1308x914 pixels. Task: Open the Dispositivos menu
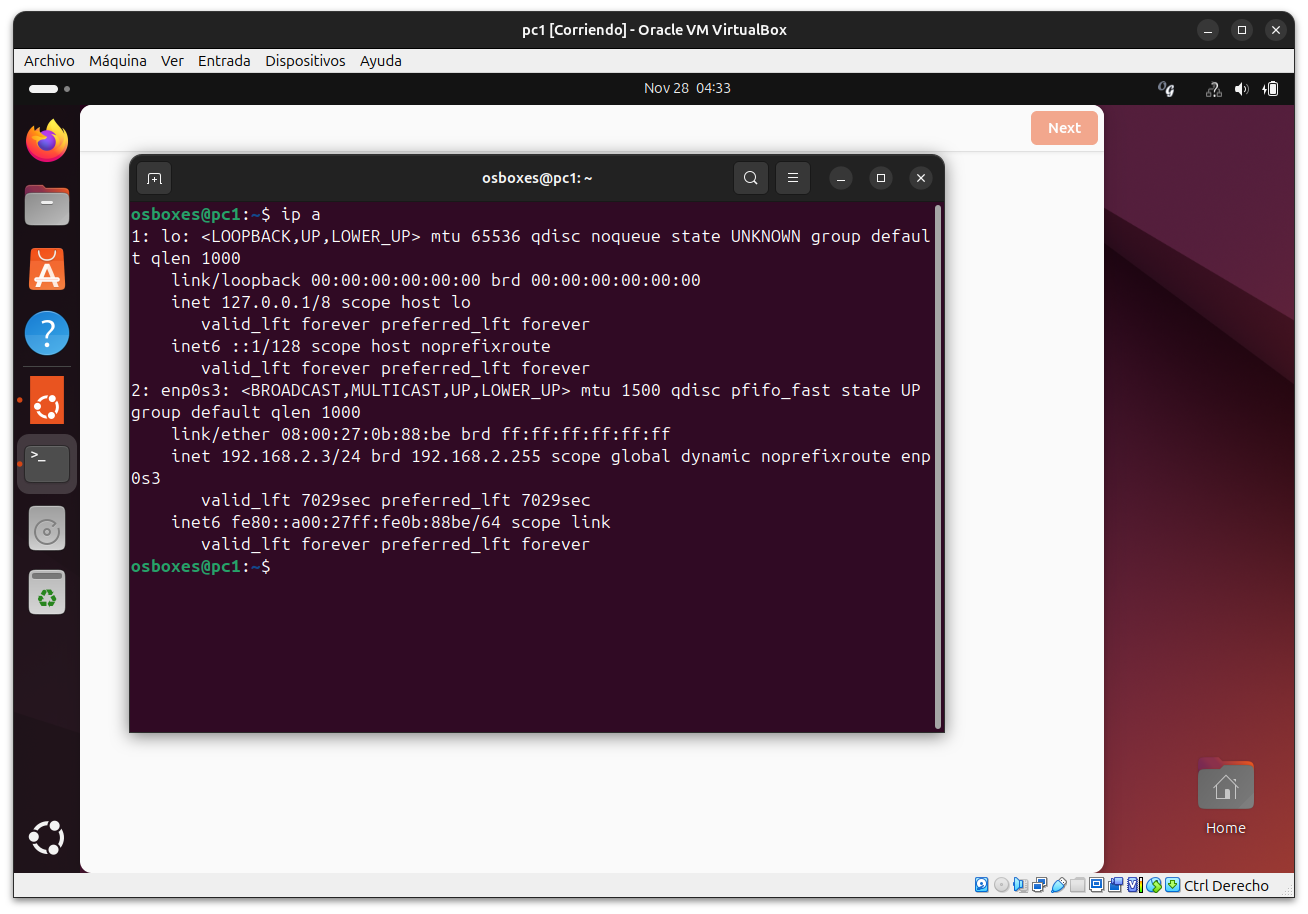[x=305, y=61]
